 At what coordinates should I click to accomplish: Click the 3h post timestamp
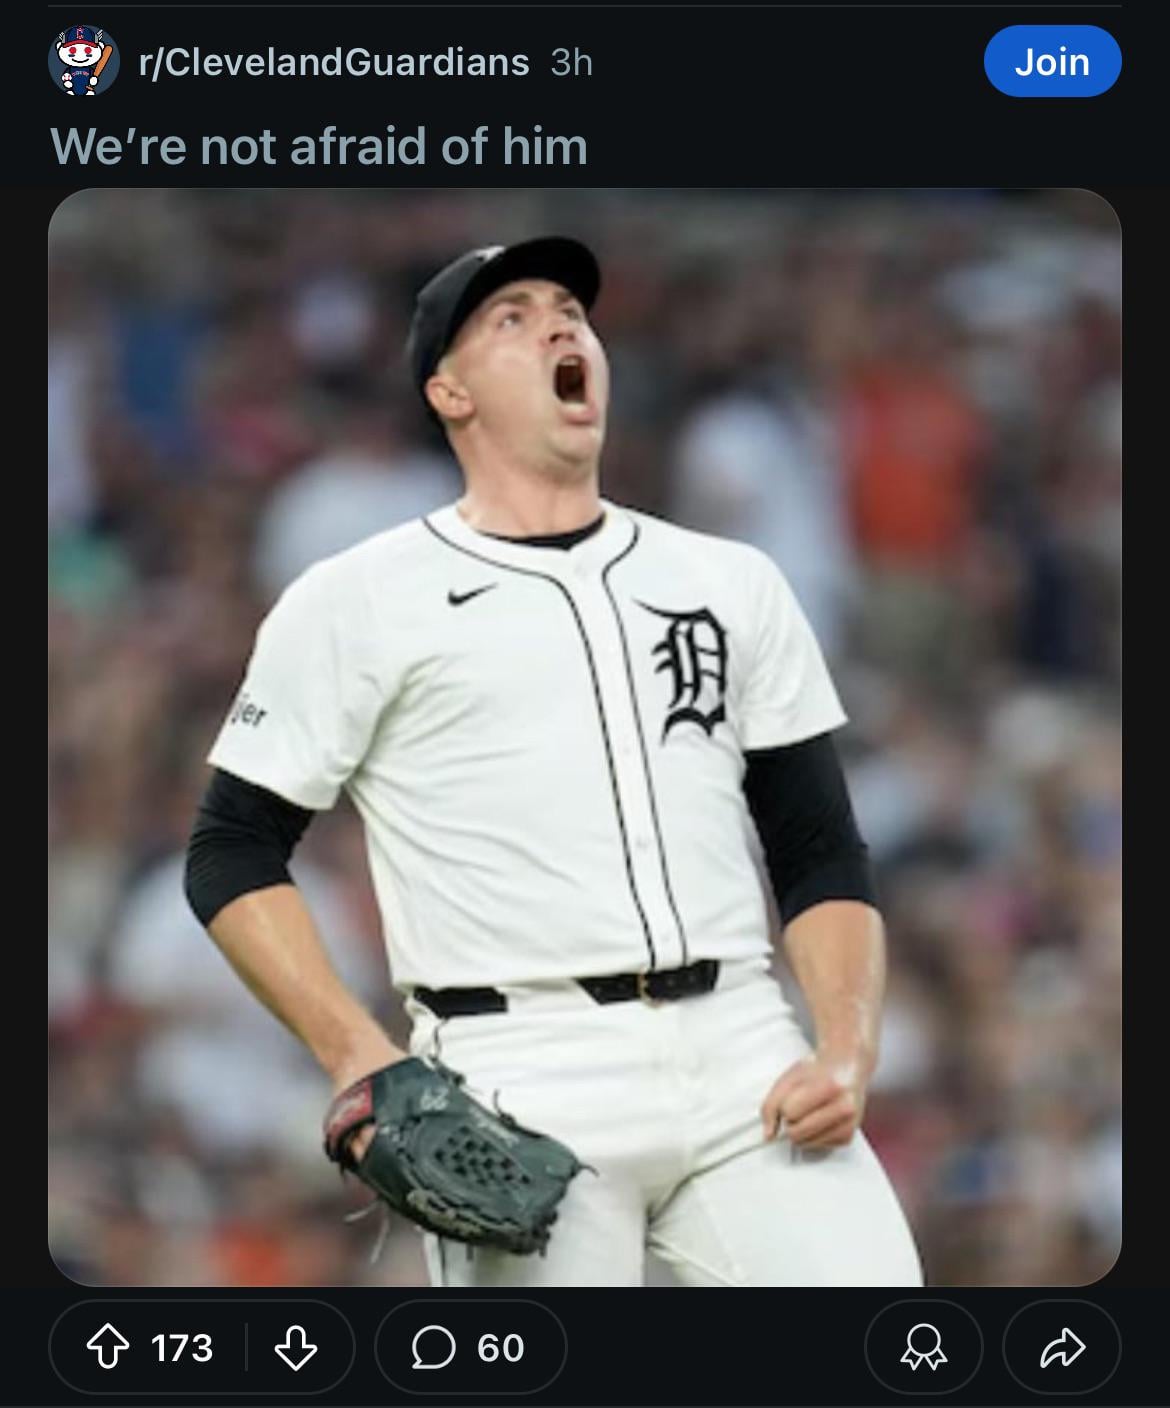pos(572,62)
